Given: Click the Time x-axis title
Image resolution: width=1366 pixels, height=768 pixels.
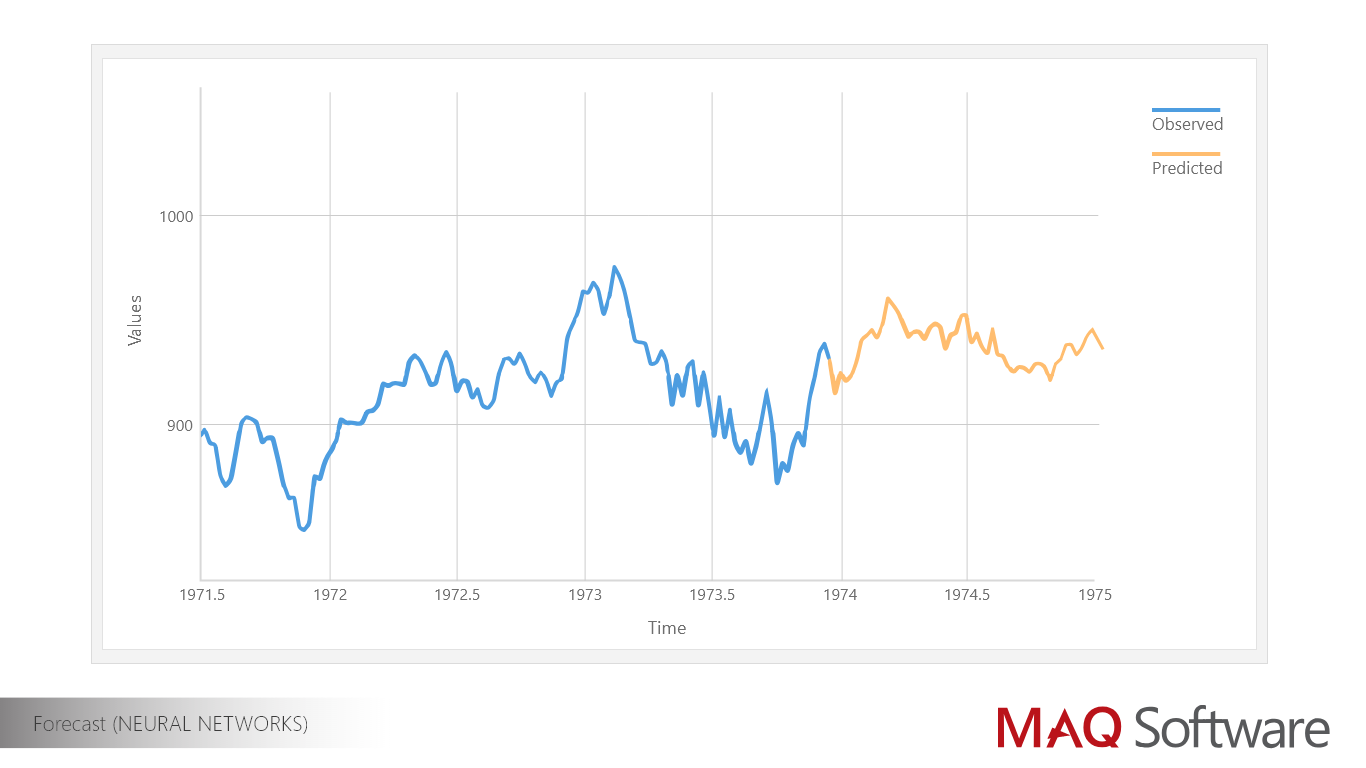Looking at the screenshot, I should (667, 628).
